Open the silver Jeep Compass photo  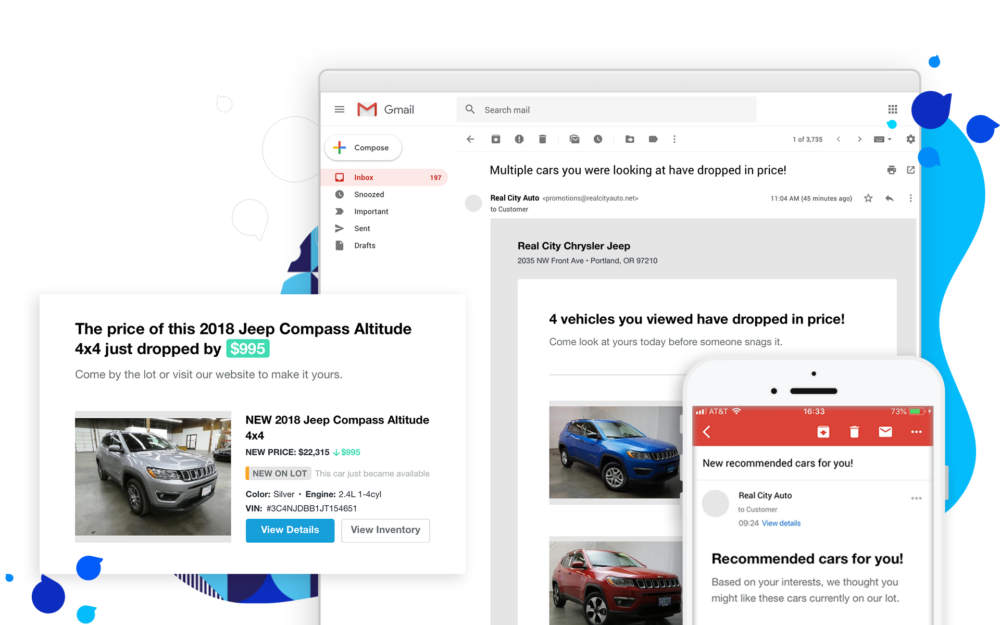(x=153, y=476)
